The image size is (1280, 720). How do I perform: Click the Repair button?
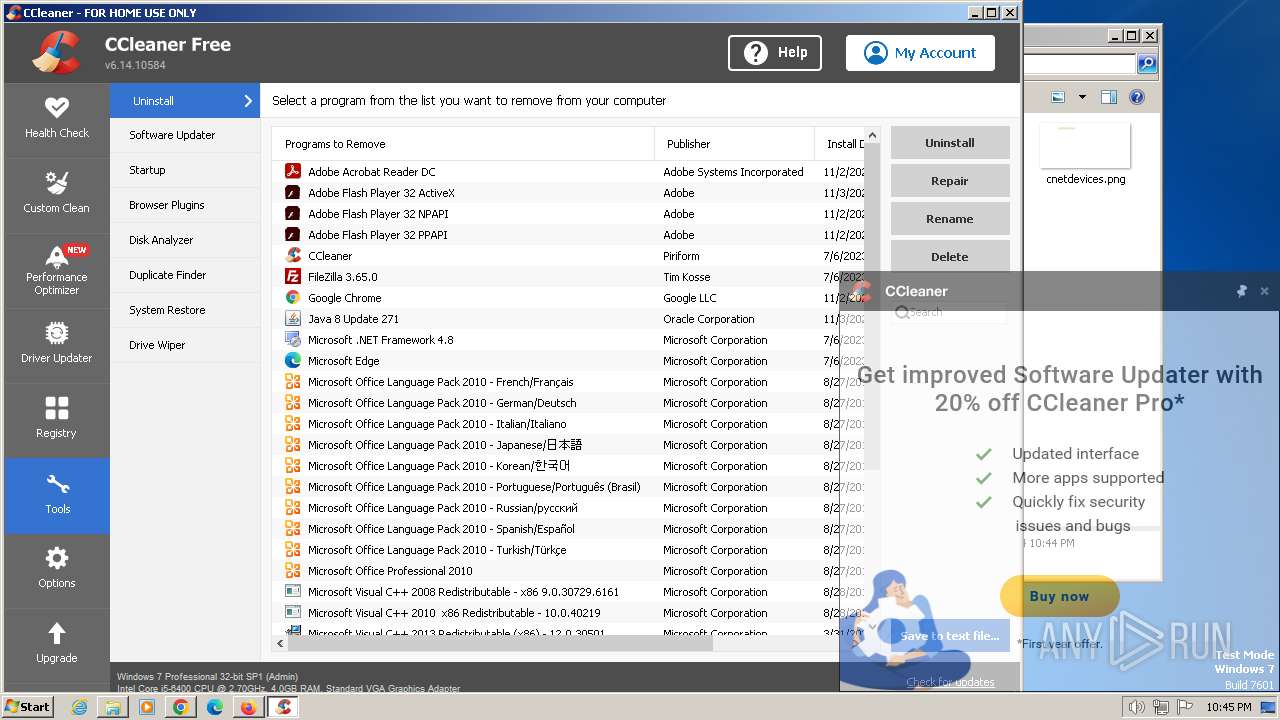(x=950, y=181)
